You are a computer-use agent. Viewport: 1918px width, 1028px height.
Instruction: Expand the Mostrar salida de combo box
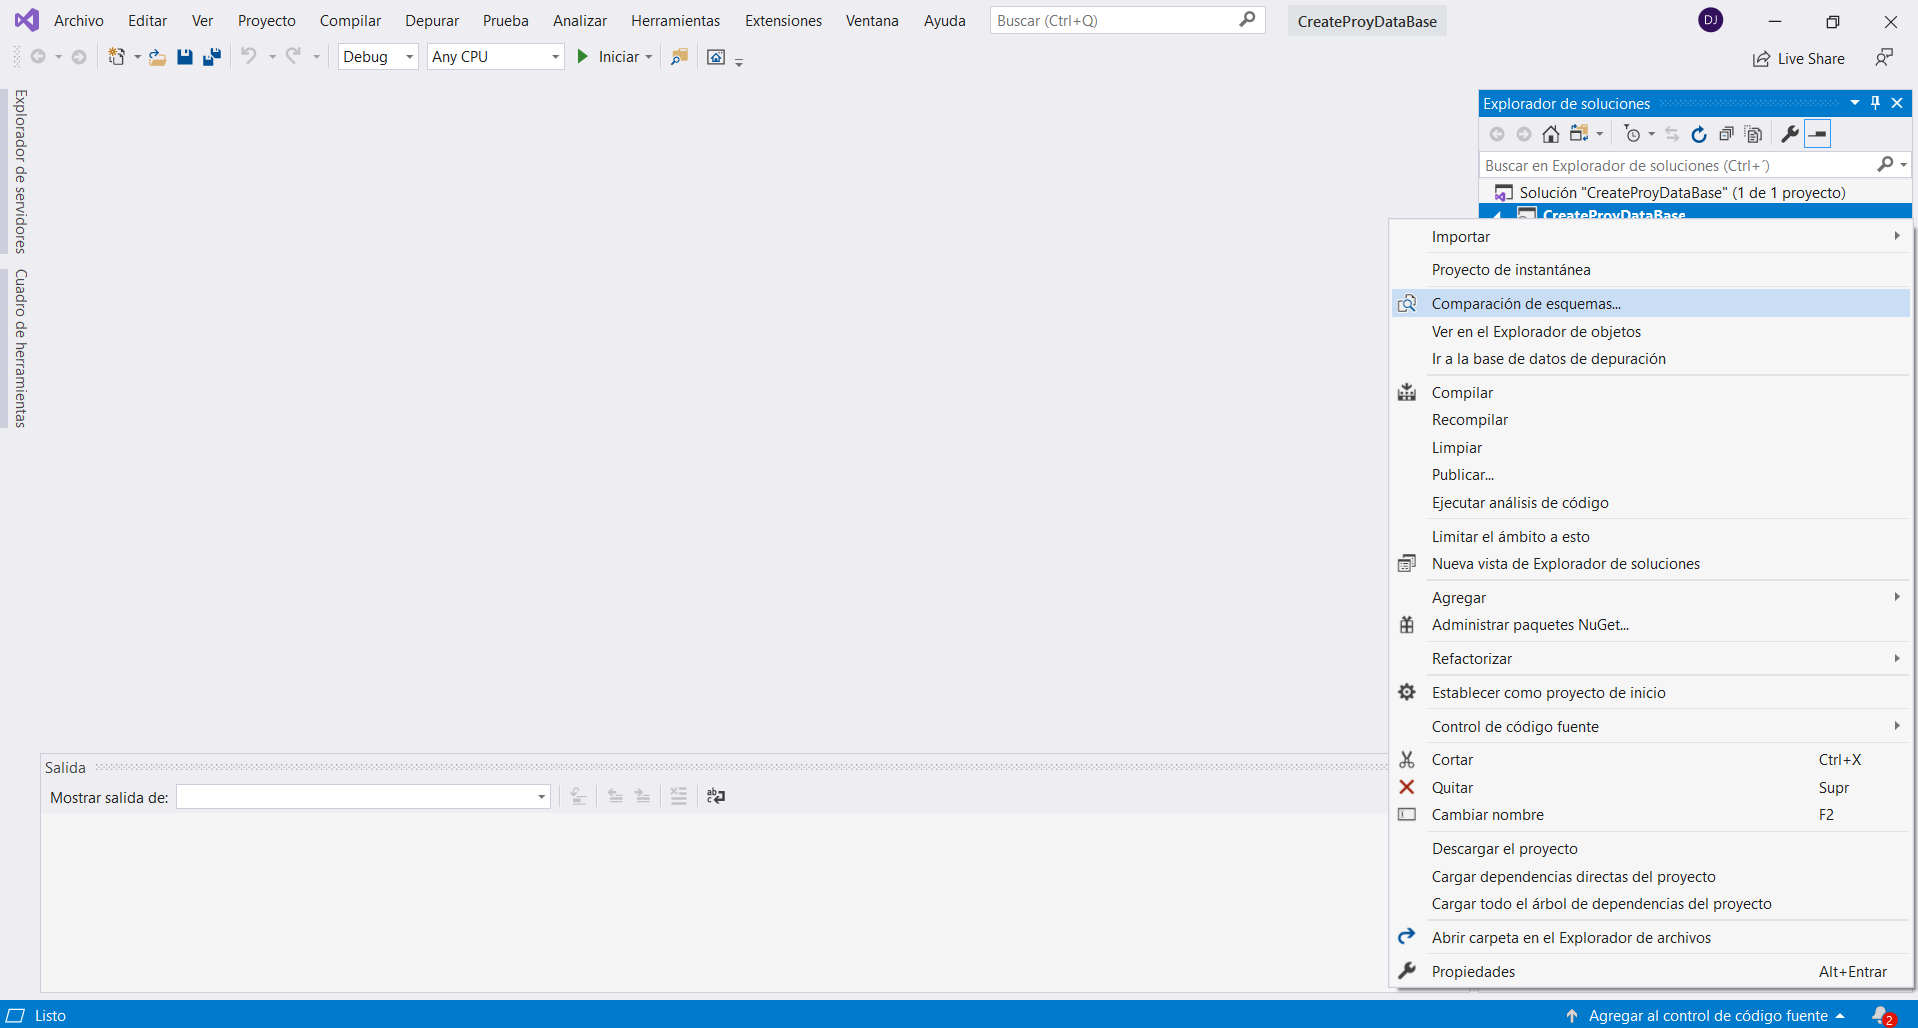[541, 797]
